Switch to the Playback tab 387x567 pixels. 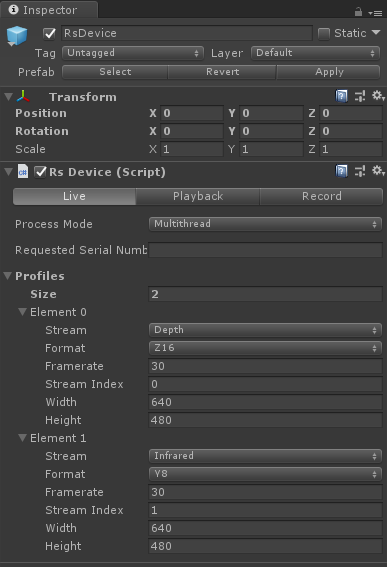click(x=198, y=196)
